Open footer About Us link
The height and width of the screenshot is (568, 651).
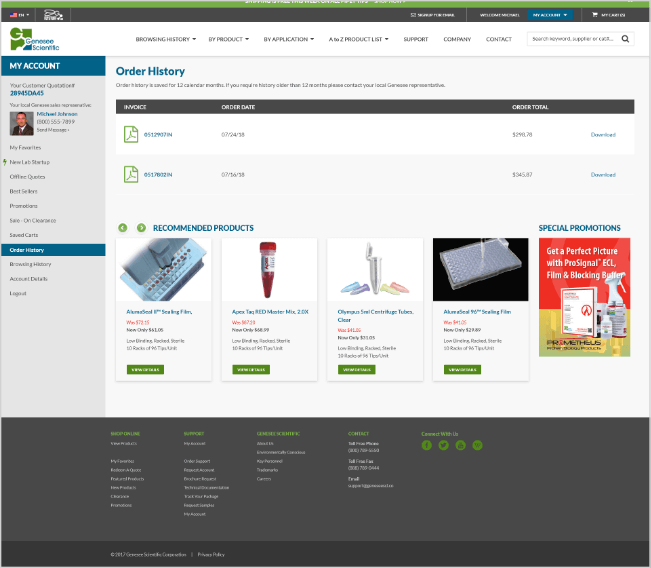click(265, 443)
